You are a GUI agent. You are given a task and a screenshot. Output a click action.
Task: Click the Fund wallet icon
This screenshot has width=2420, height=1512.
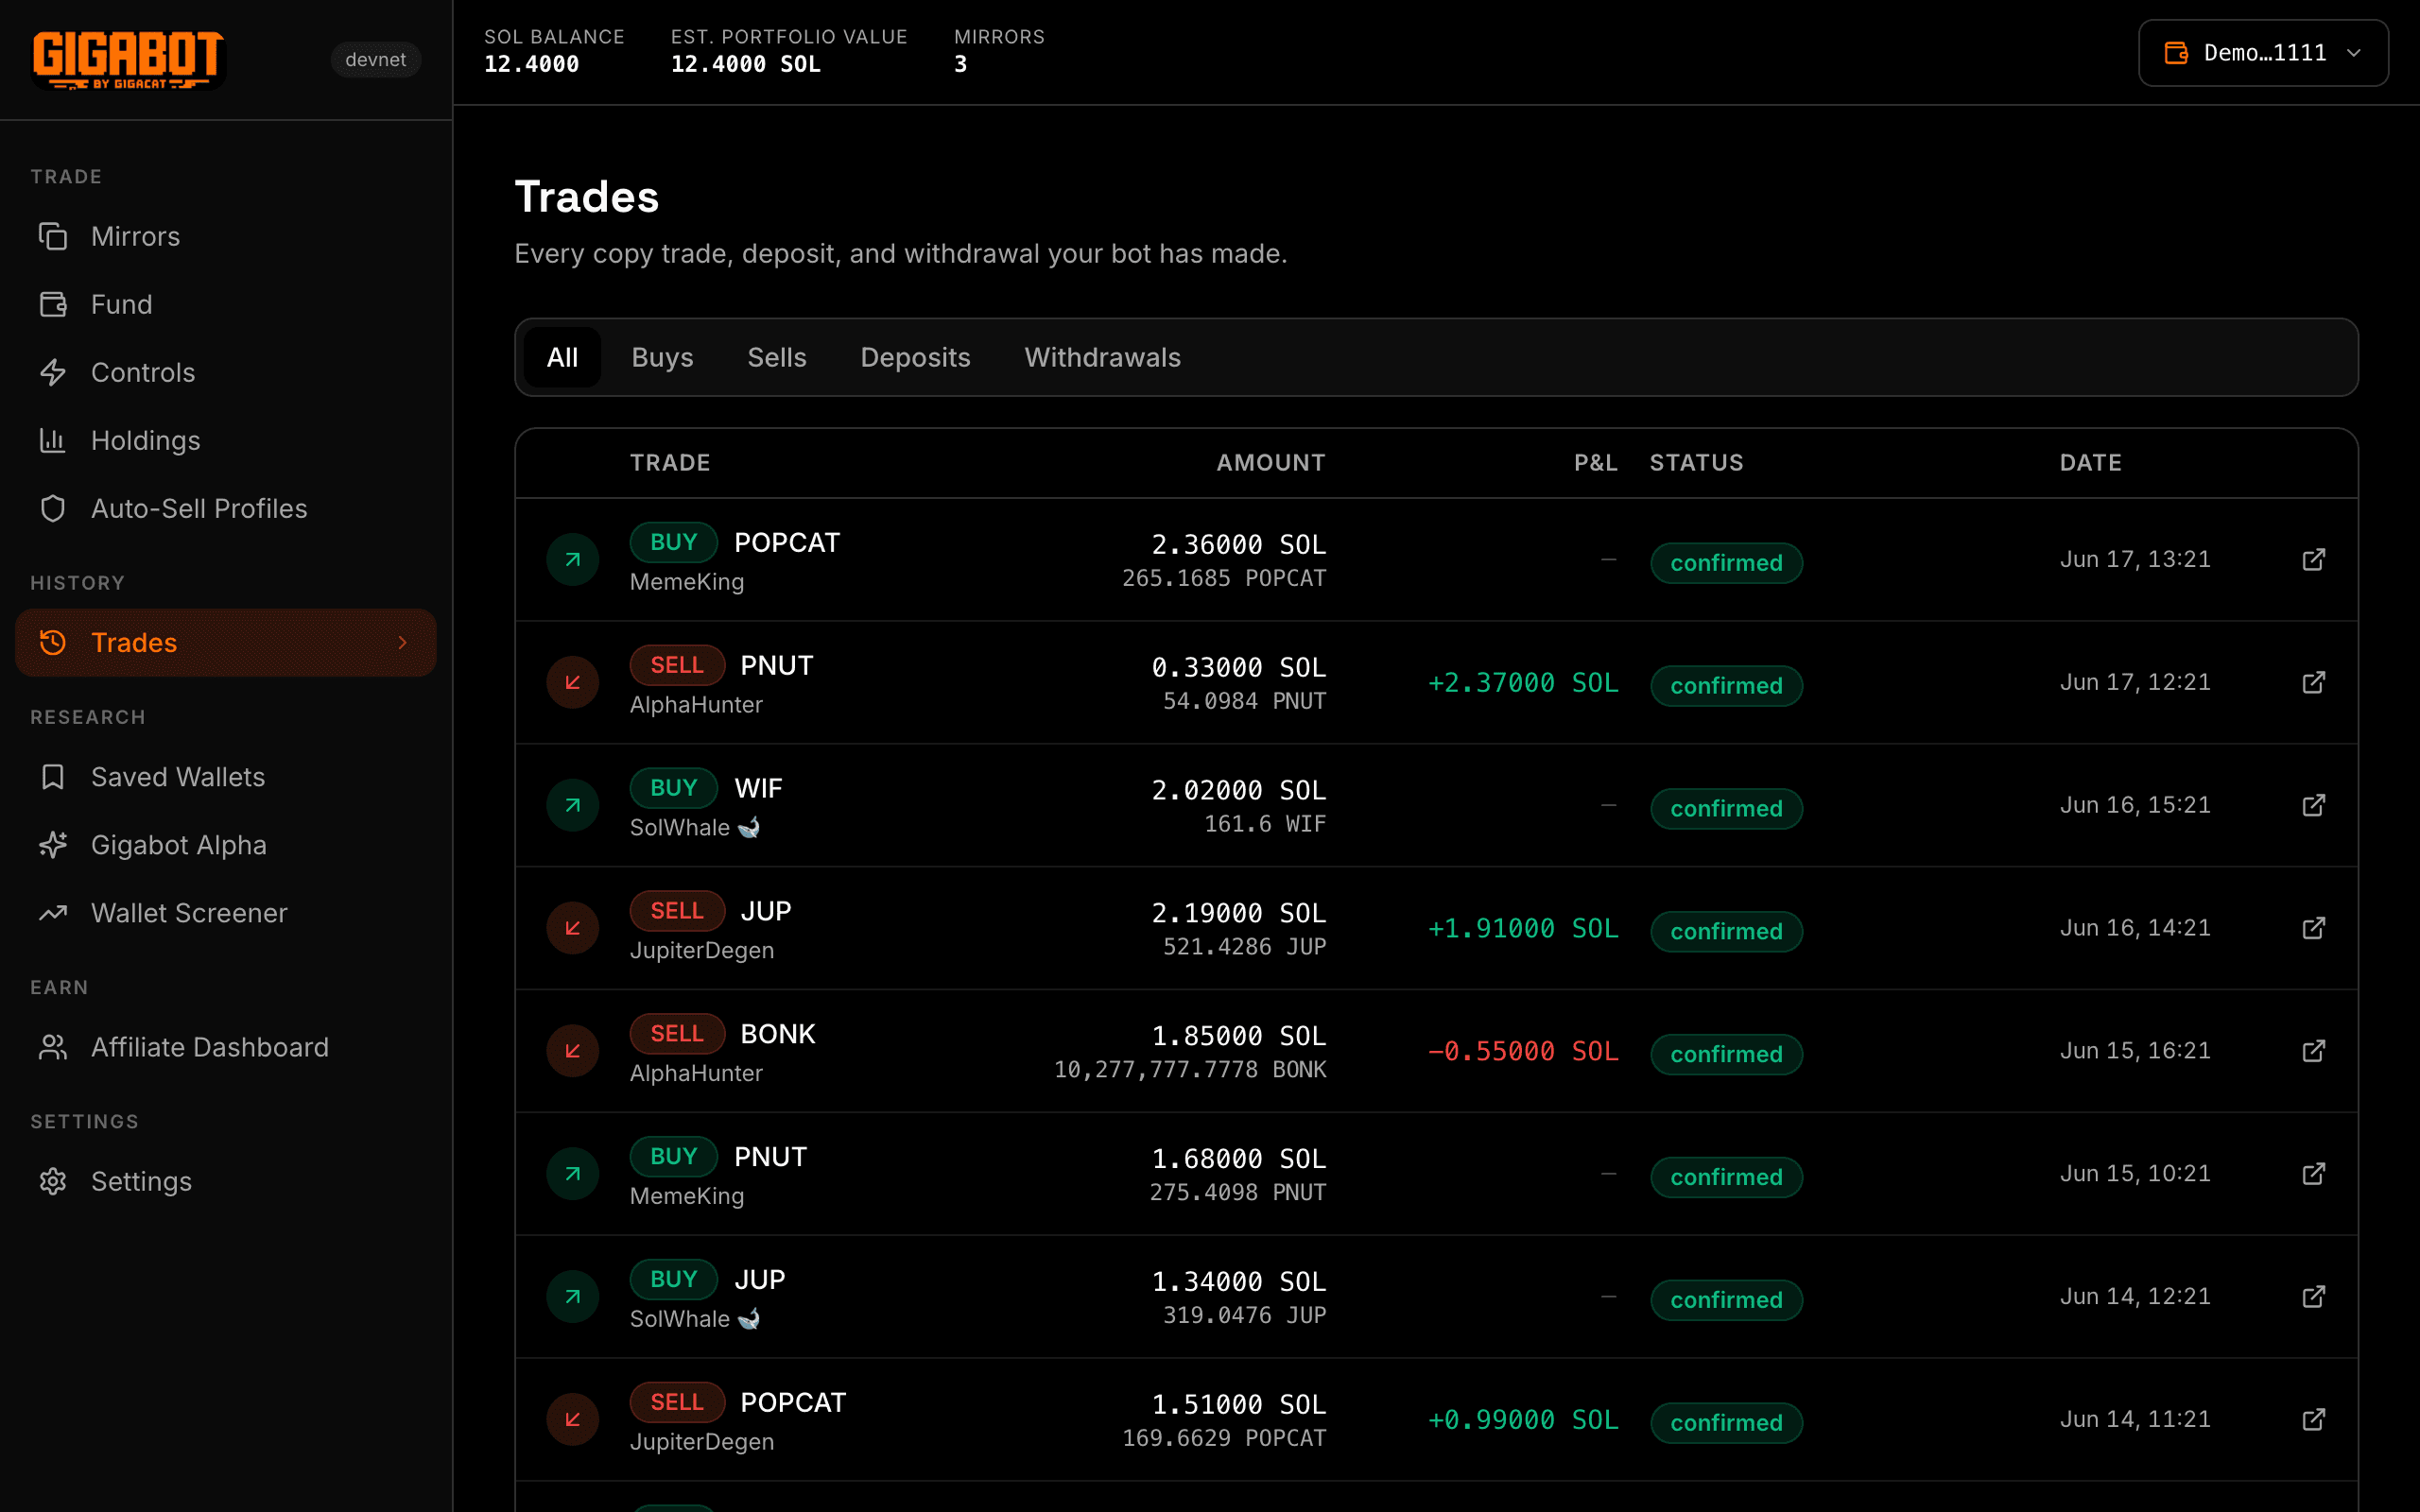tap(53, 304)
